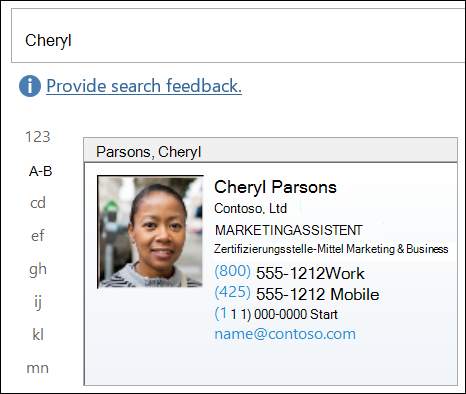Select the kl index tab
466x394 pixels.
tap(38, 334)
